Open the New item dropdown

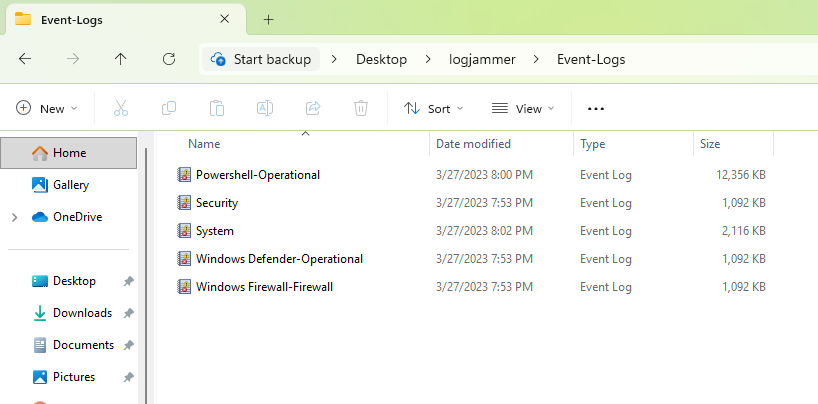pos(47,109)
